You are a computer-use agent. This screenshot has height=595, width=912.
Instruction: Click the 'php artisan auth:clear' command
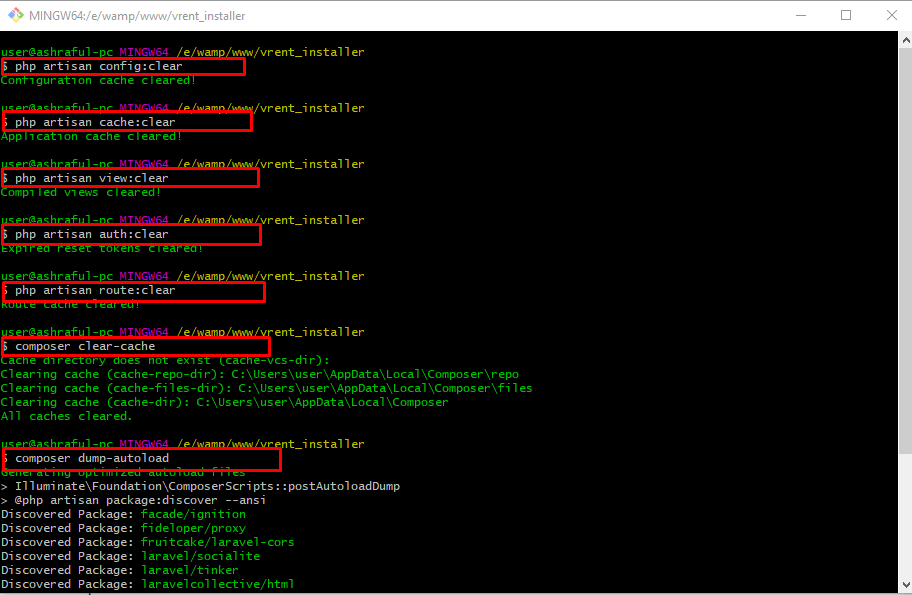pyautogui.click(x=91, y=234)
